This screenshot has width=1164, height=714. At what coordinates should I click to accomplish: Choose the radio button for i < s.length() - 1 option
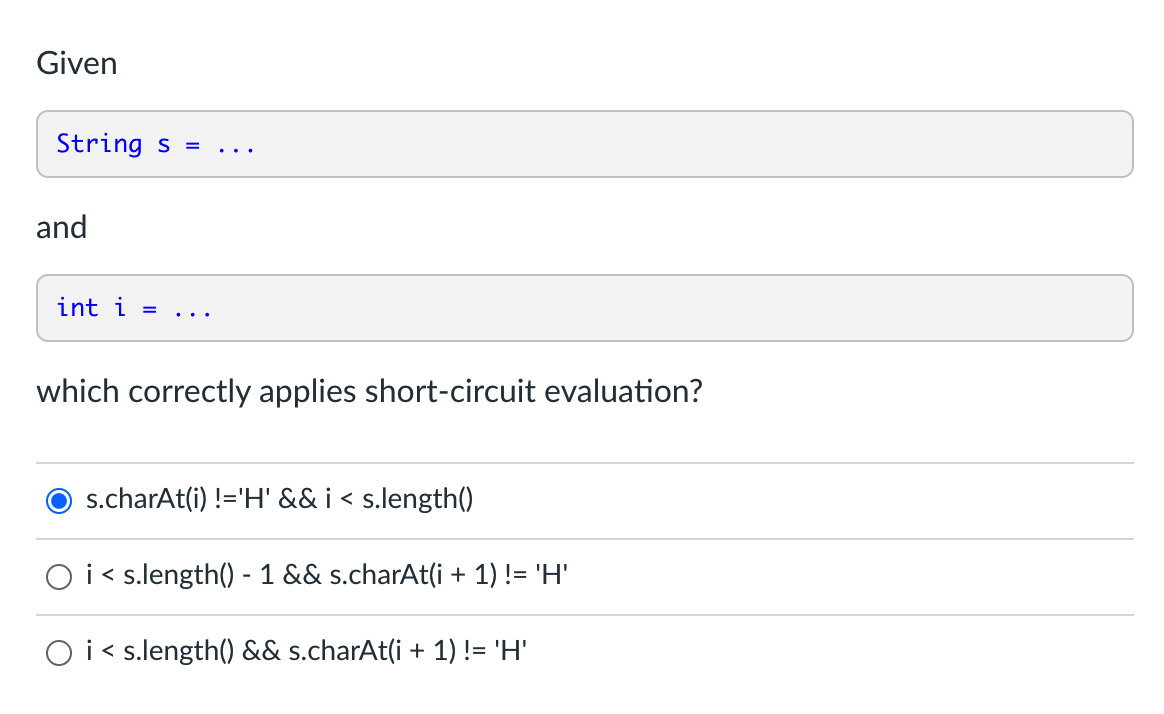pyautogui.click(x=59, y=577)
